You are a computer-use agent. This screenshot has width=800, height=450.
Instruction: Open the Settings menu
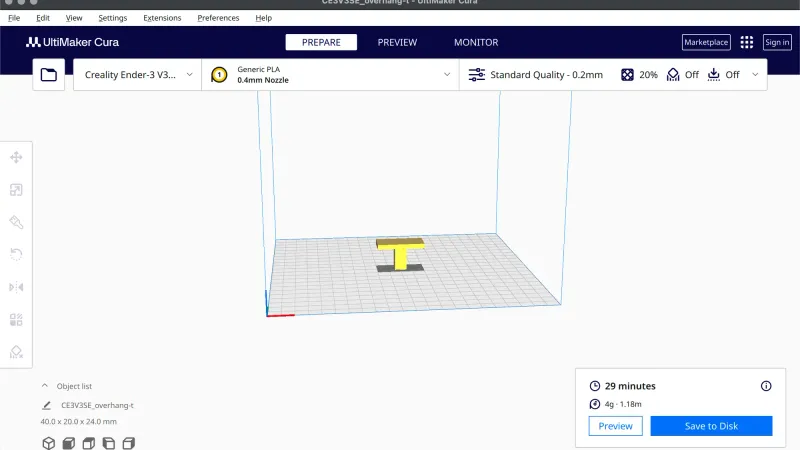113,18
